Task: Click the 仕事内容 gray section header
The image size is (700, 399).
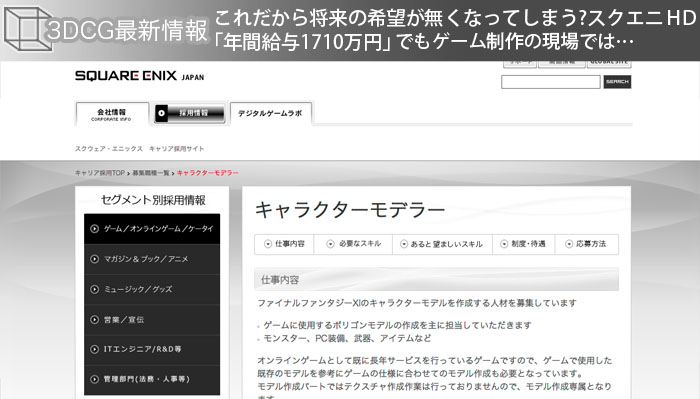Action: (437, 280)
